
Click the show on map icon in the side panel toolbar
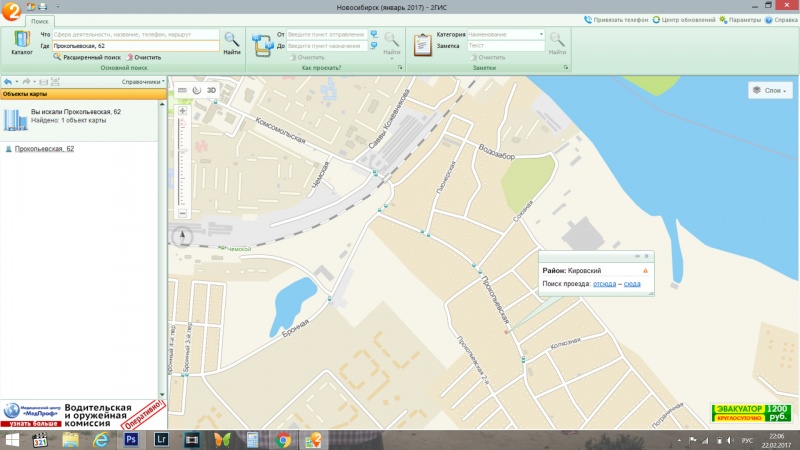pos(55,82)
